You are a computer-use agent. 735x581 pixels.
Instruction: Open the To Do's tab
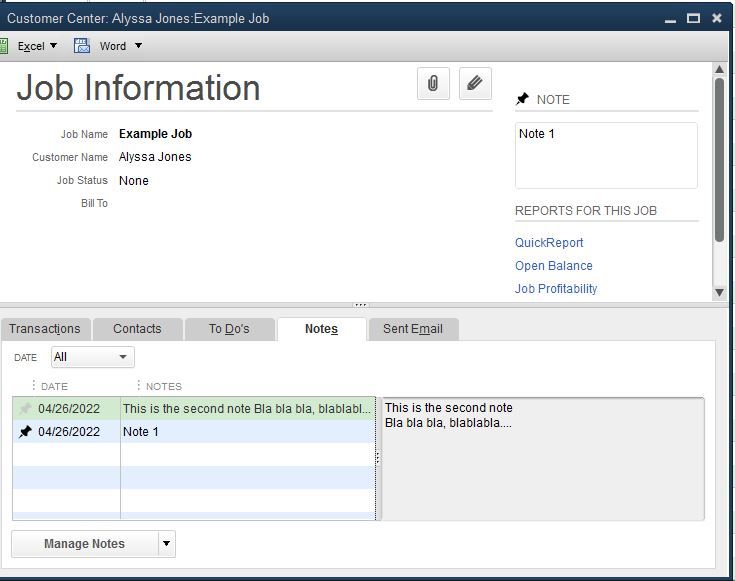229,329
